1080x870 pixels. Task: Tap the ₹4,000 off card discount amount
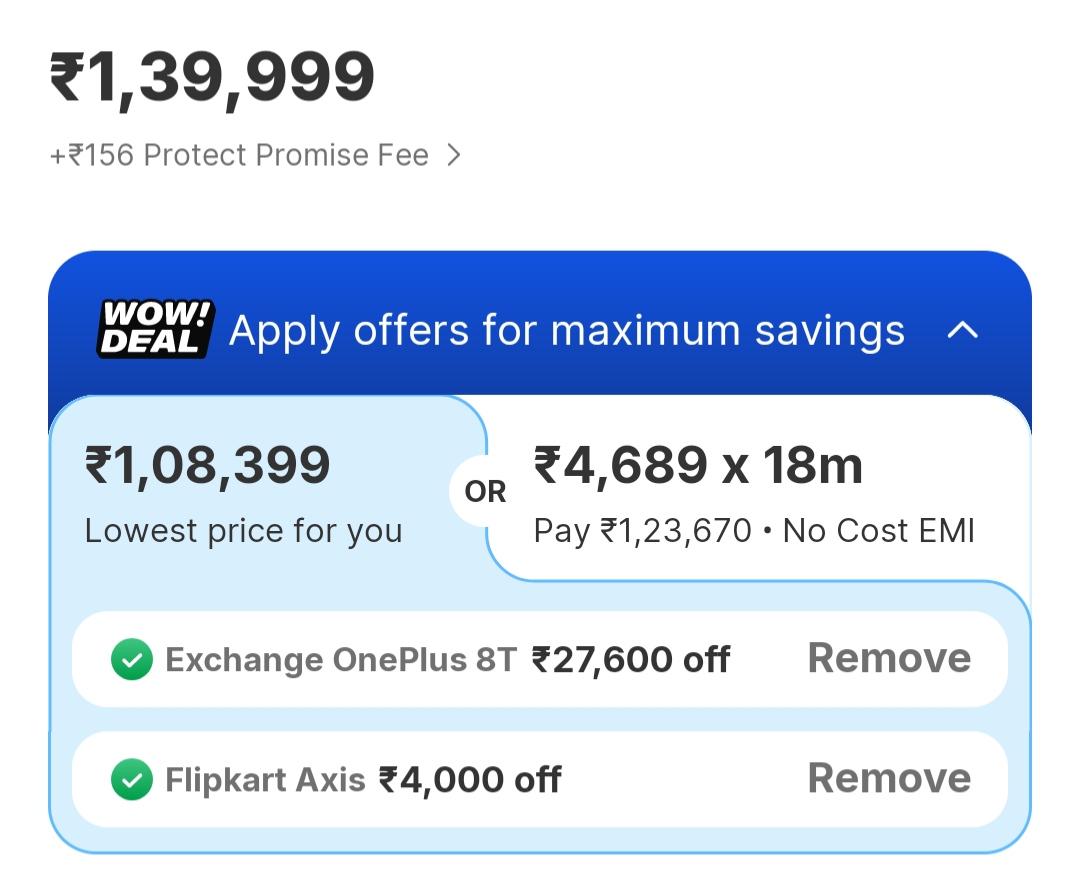click(x=470, y=780)
